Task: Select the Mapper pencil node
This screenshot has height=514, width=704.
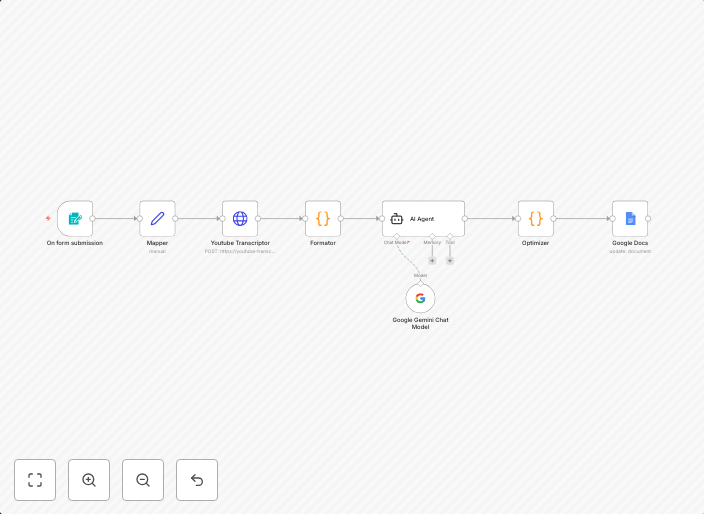Action: tap(157, 218)
